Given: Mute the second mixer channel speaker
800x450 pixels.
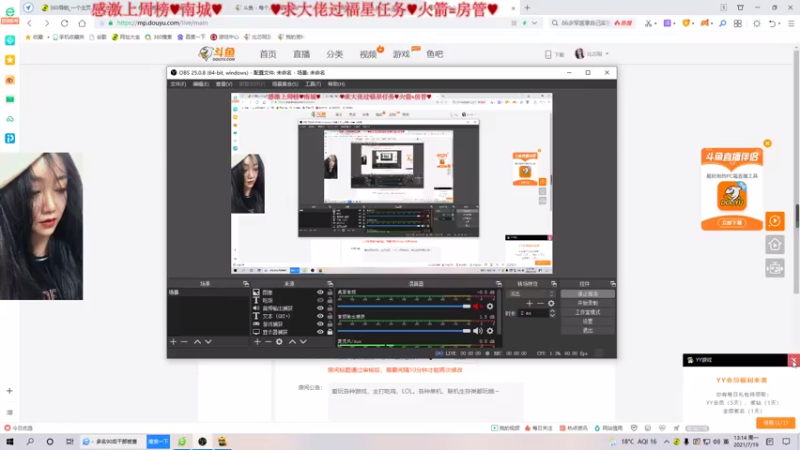Looking at the screenshot, I should 477,331.
